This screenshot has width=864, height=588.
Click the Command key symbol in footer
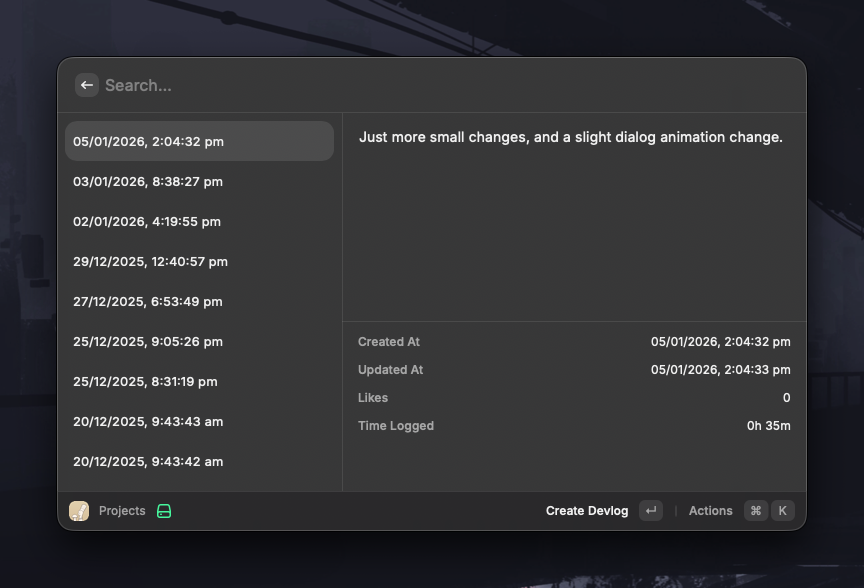click(x=756, y=511)
